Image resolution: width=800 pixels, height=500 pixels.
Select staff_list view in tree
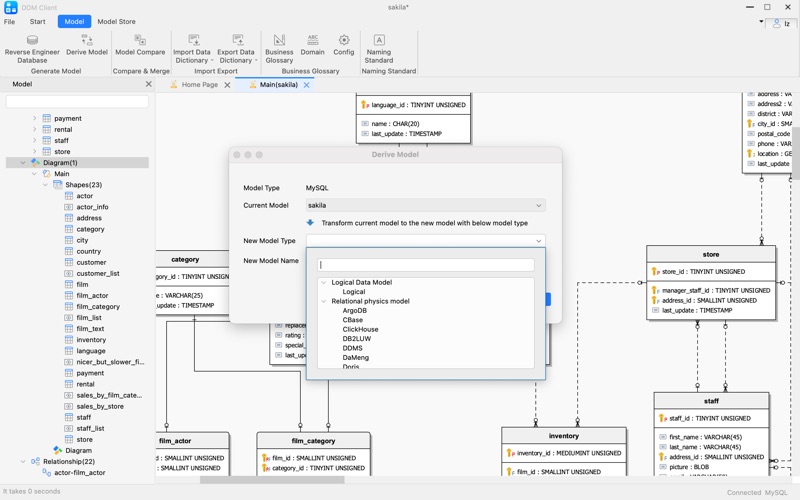90,429
